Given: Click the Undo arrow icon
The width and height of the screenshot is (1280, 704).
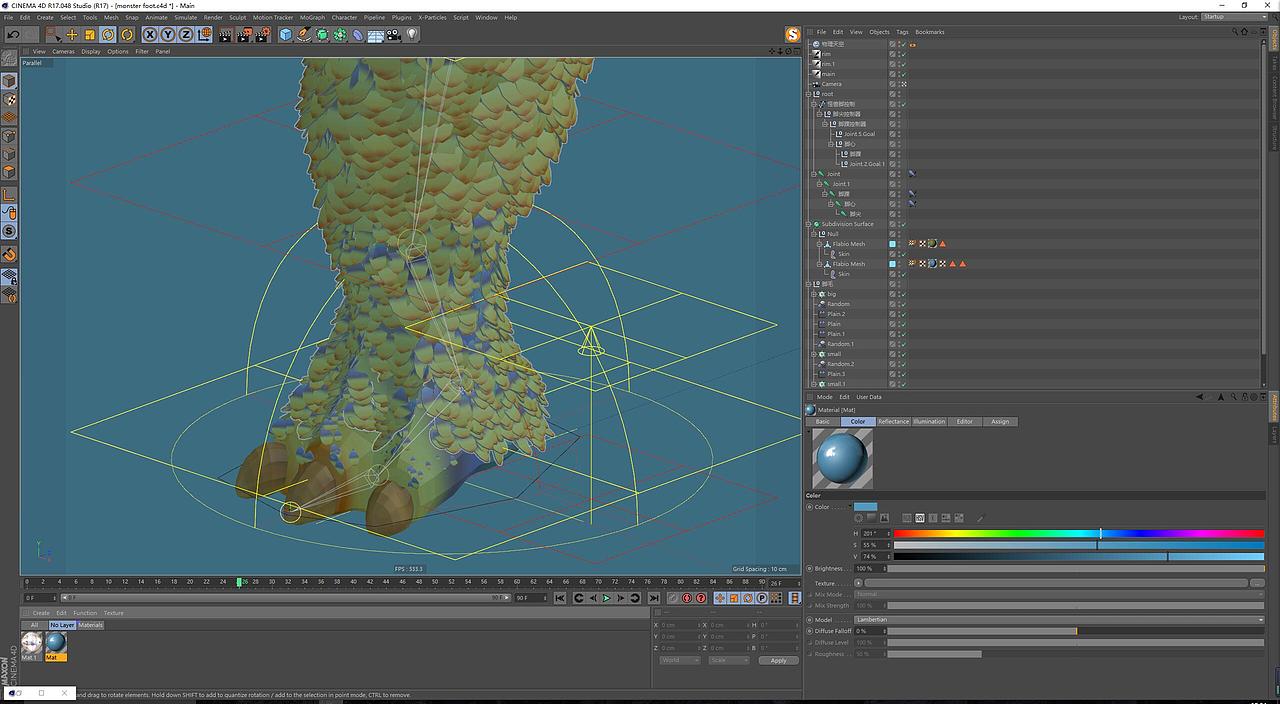Looking at the screenshot, I should point(13,35).
